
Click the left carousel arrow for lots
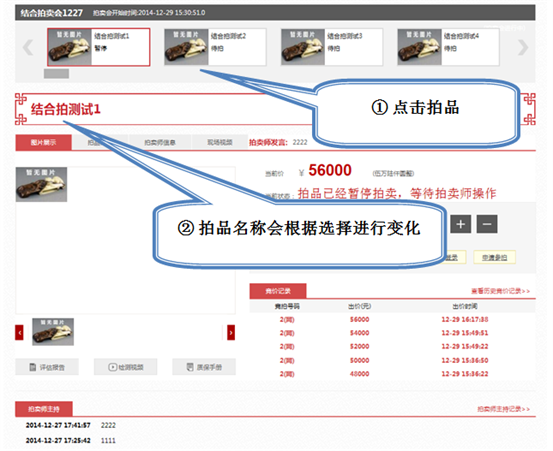28,48
